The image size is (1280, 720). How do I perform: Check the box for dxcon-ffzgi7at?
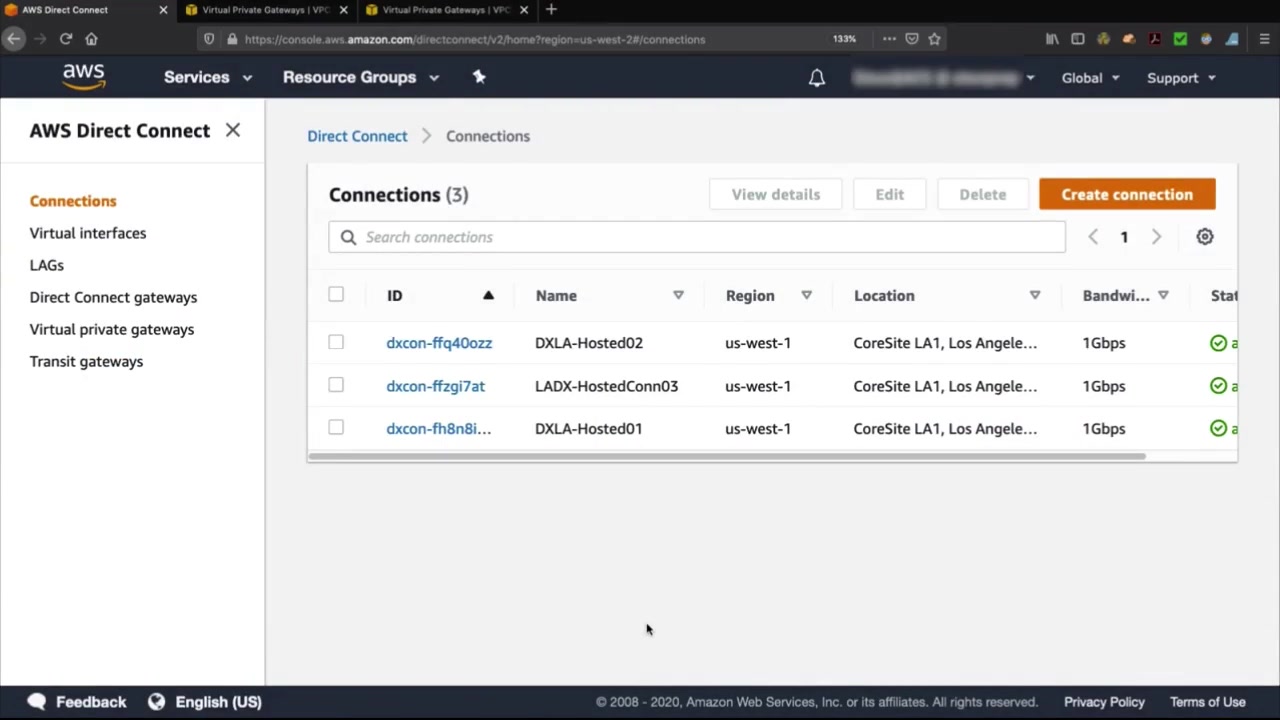click(x=336, y=385)
